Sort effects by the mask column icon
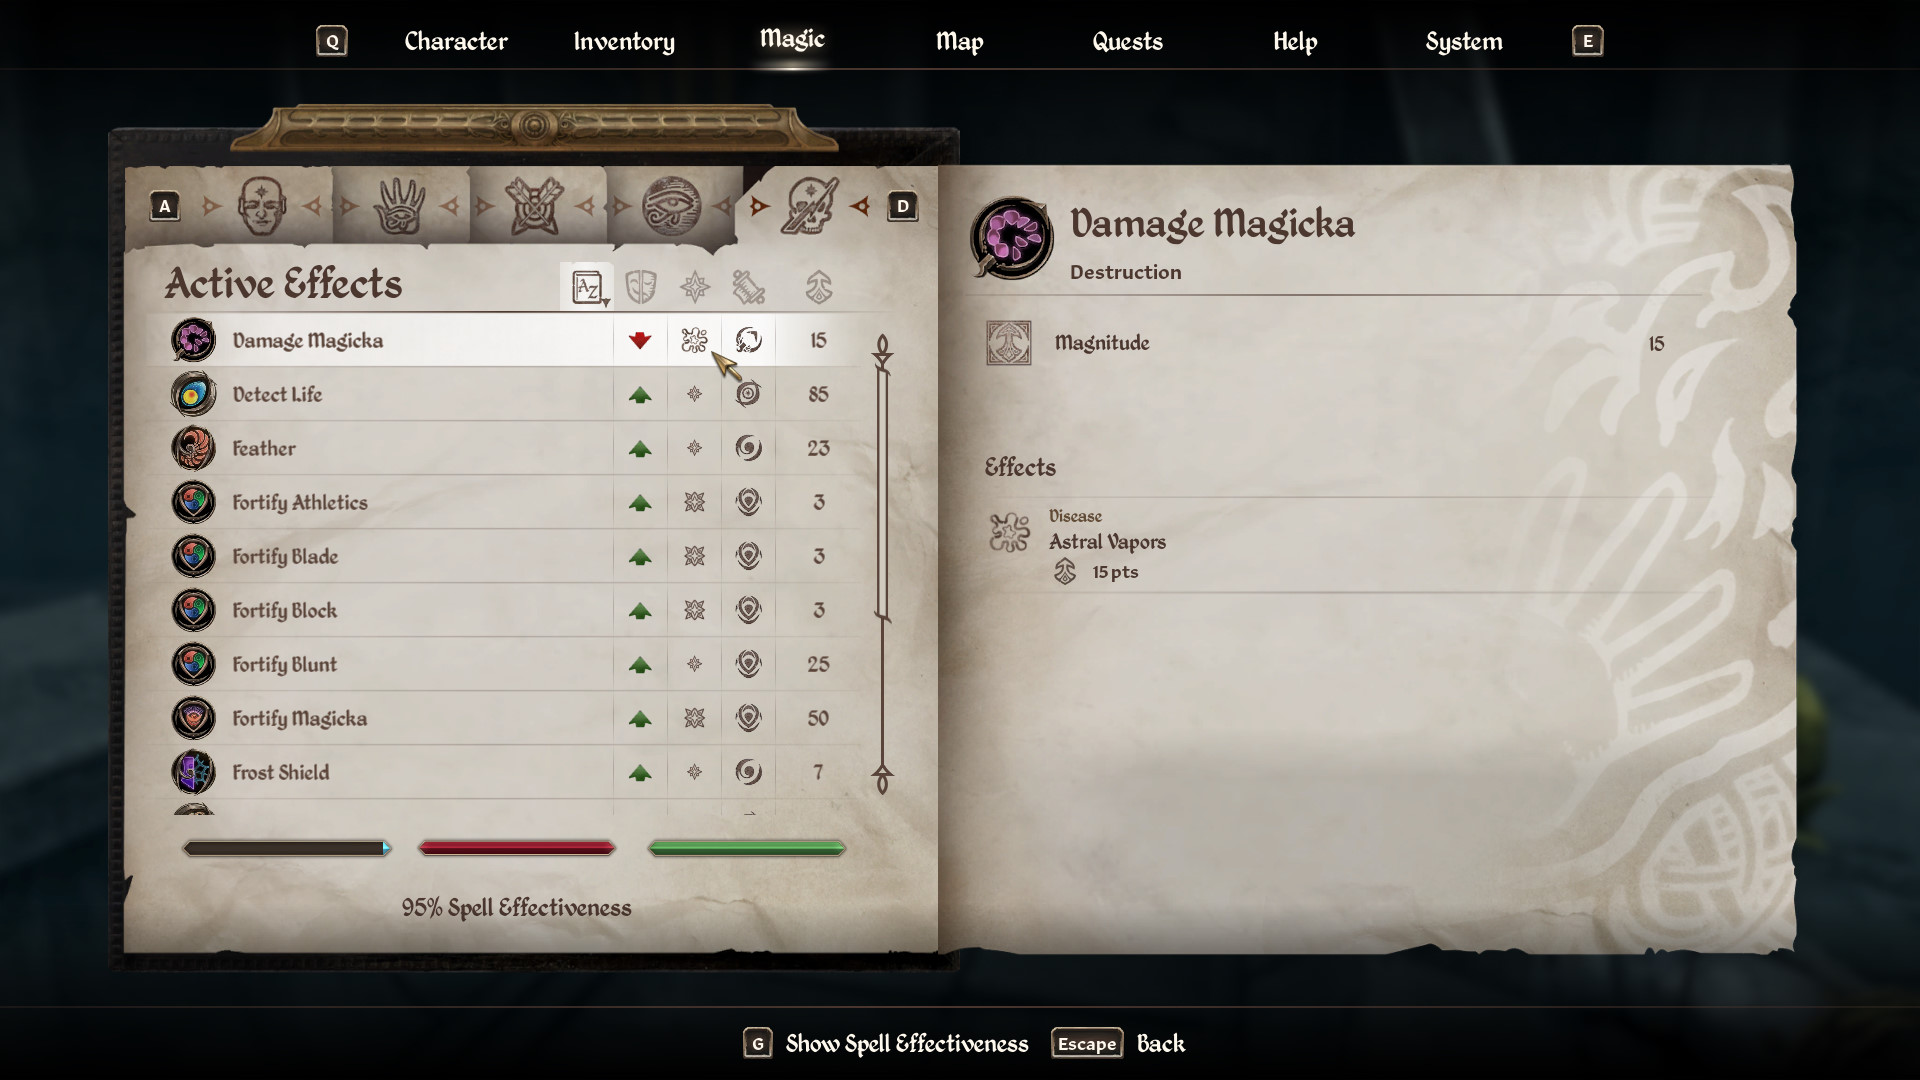This screenshot has width=1920, height=1080. tap(640, 287)
